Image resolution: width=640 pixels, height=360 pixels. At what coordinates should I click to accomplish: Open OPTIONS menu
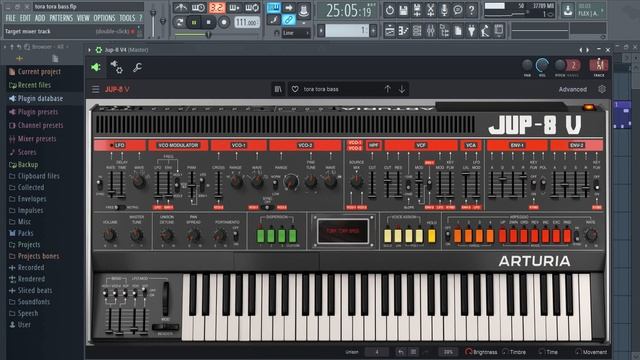(x=104, y=18)
